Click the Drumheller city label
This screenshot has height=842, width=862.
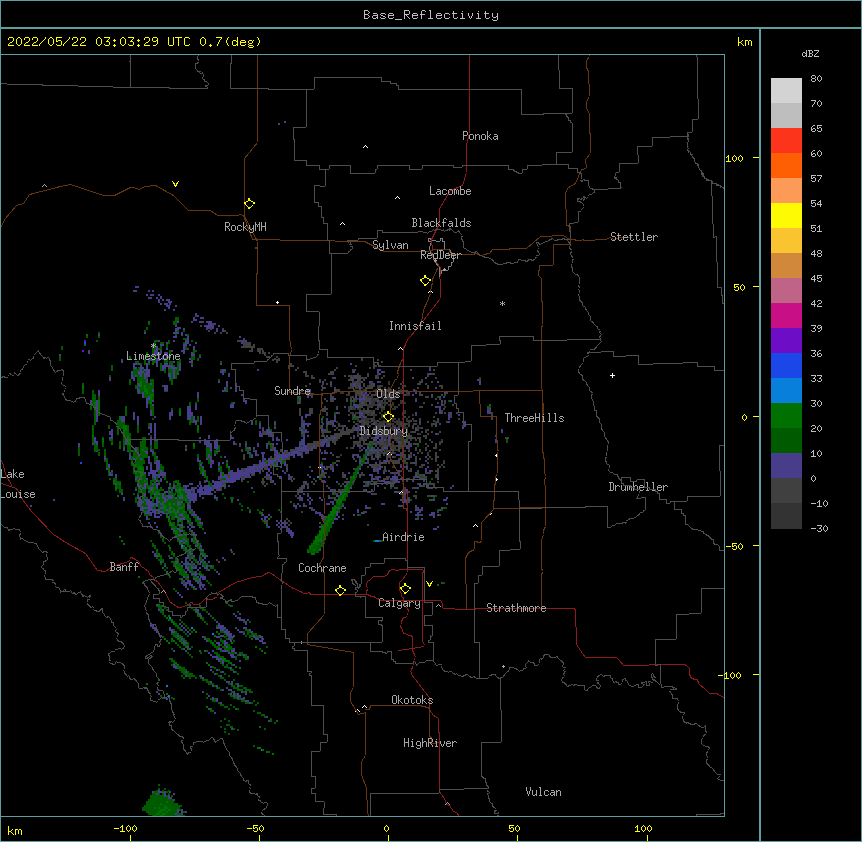coord(638,487)
